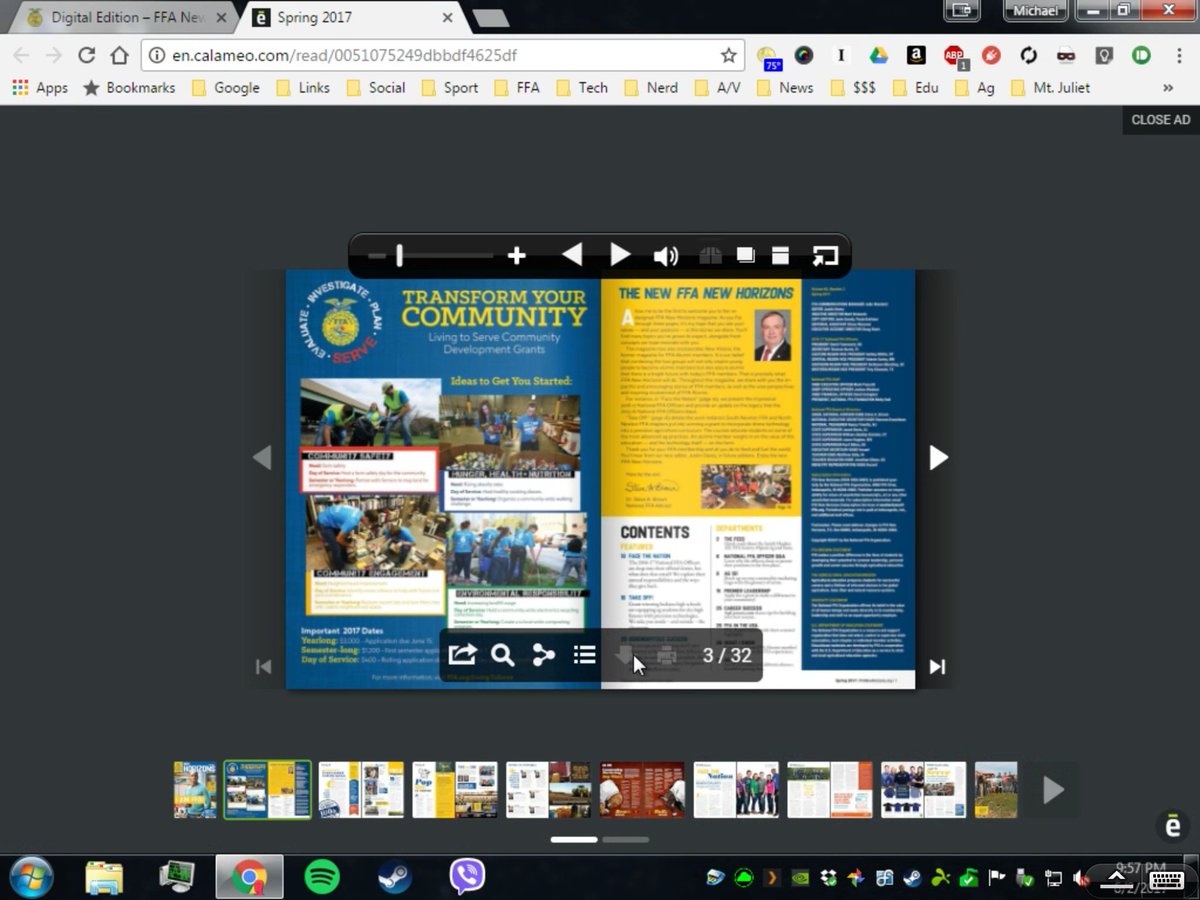The image size is (1200, 900).
Task: Open the weather 75° extension
Action: 768,57
